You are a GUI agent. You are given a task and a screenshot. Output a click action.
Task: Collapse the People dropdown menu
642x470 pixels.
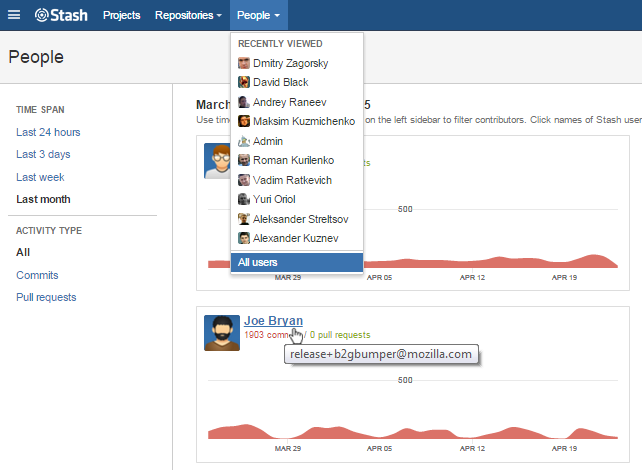point(258,15)
